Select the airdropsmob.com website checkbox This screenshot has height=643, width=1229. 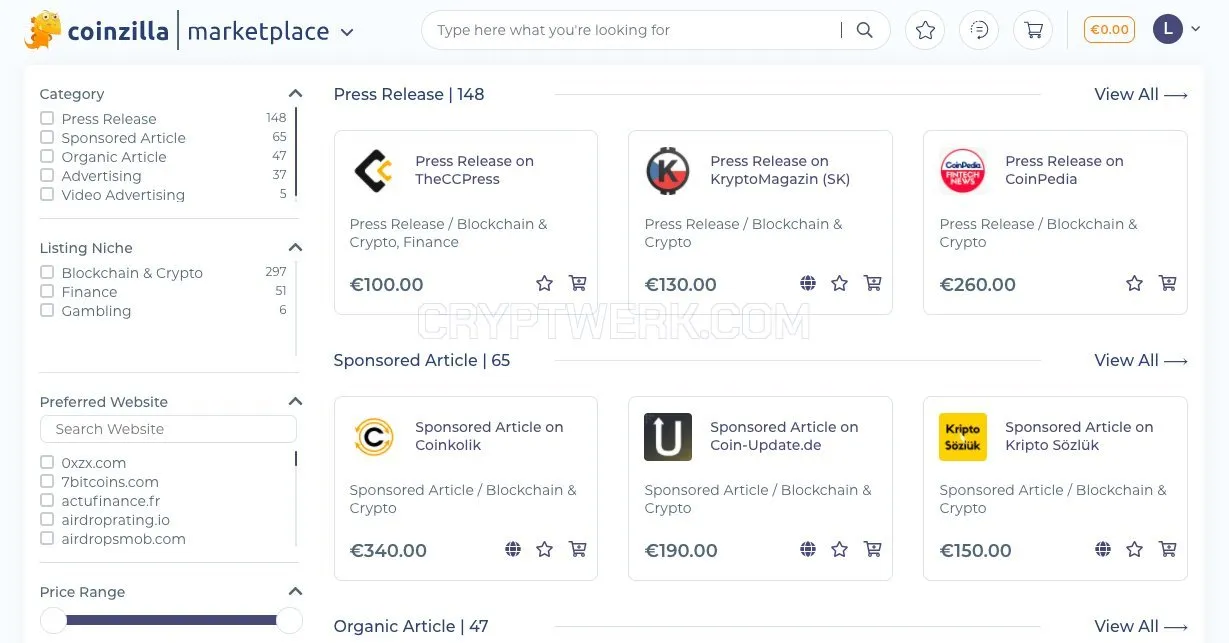point(47,538)
